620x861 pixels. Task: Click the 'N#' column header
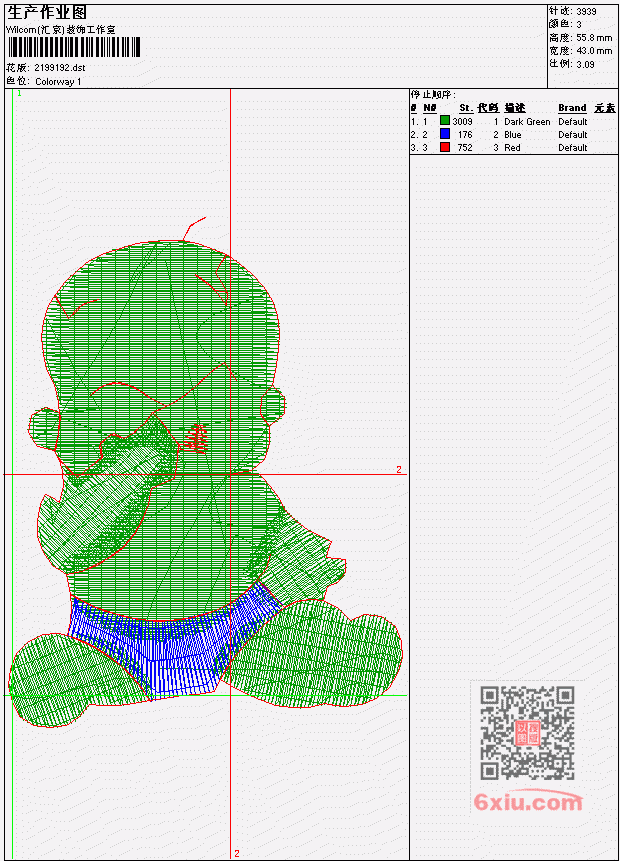[429, 108]
